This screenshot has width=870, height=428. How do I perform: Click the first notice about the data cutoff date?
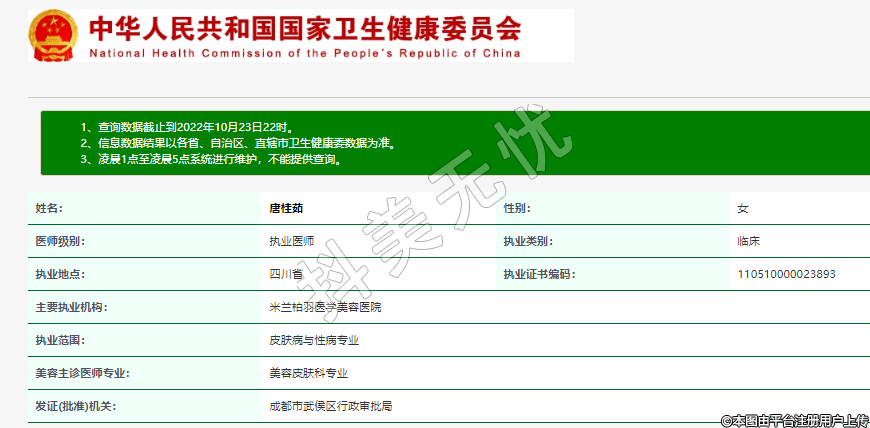(x=188, y=127)
